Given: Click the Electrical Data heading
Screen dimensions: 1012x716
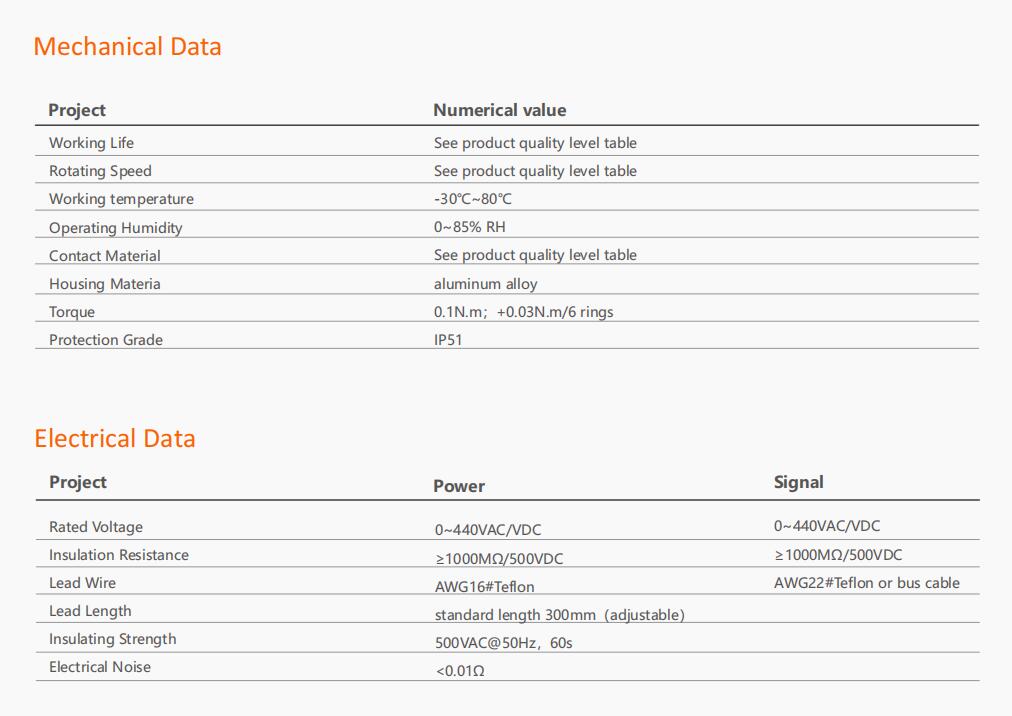Looking at the screenshot, I should pyautogui.click(x=115, y=439).
